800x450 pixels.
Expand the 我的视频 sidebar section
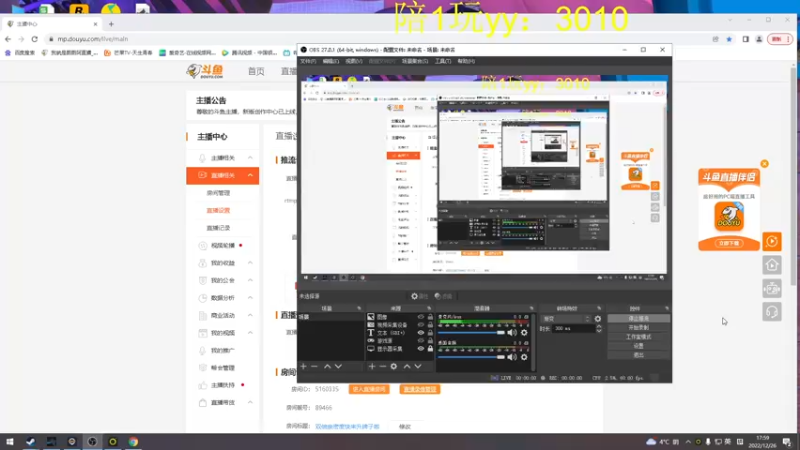250,333
